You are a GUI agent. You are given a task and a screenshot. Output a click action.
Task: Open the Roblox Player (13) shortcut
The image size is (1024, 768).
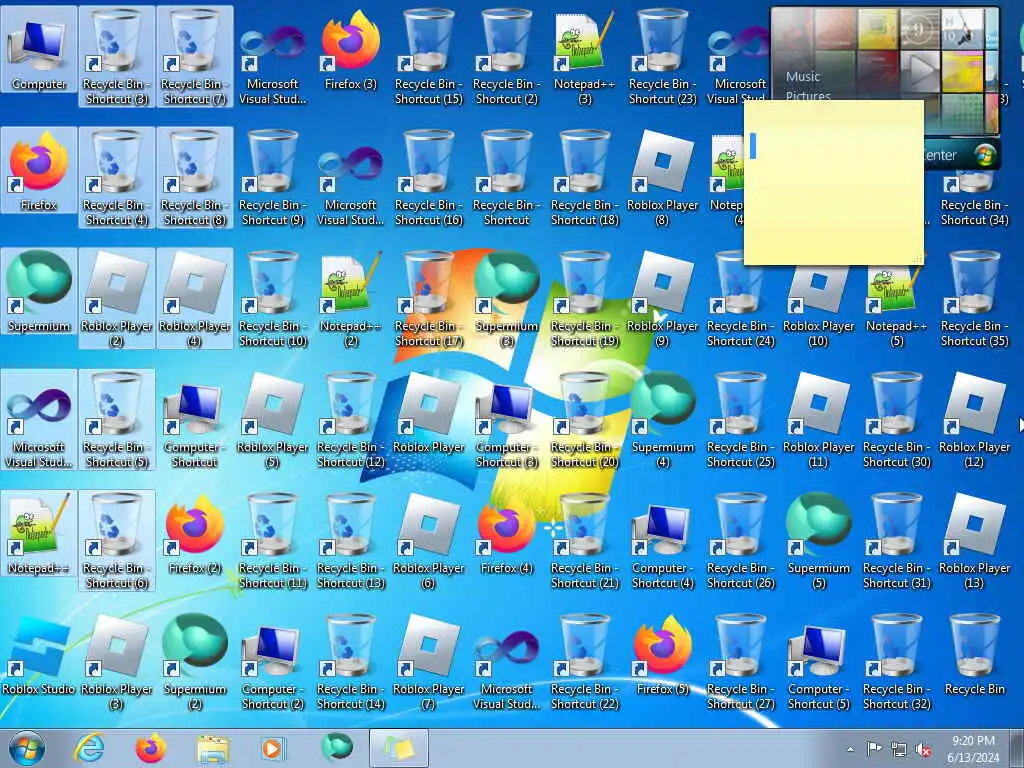click(974, 541)
